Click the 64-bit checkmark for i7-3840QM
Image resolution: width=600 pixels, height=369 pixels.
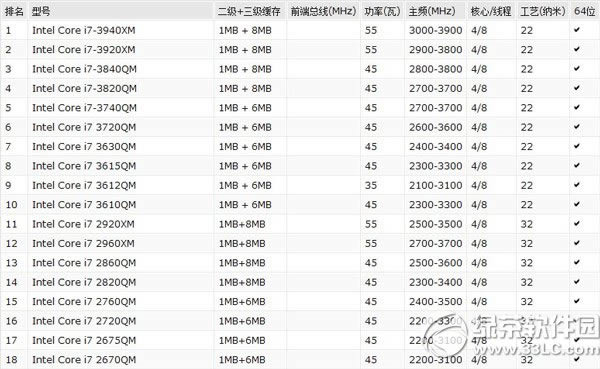pyautogui.click(x=577, y=68)
